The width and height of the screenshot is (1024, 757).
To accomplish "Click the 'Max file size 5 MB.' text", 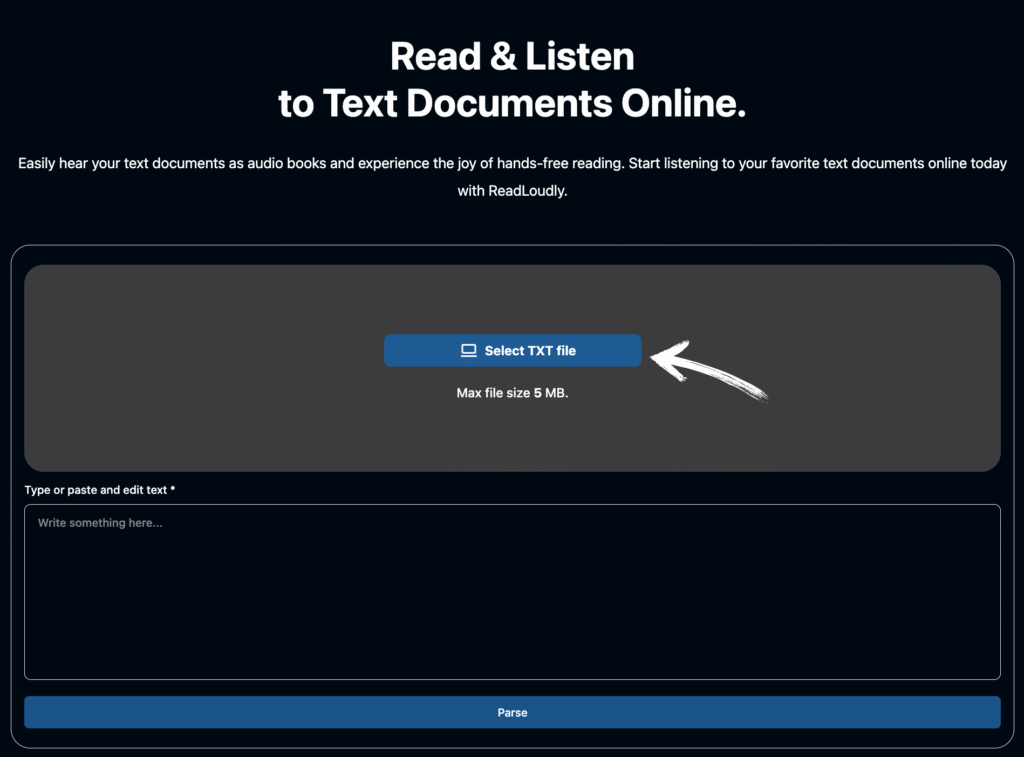I will pyautogui.click(x=513, y=393).
